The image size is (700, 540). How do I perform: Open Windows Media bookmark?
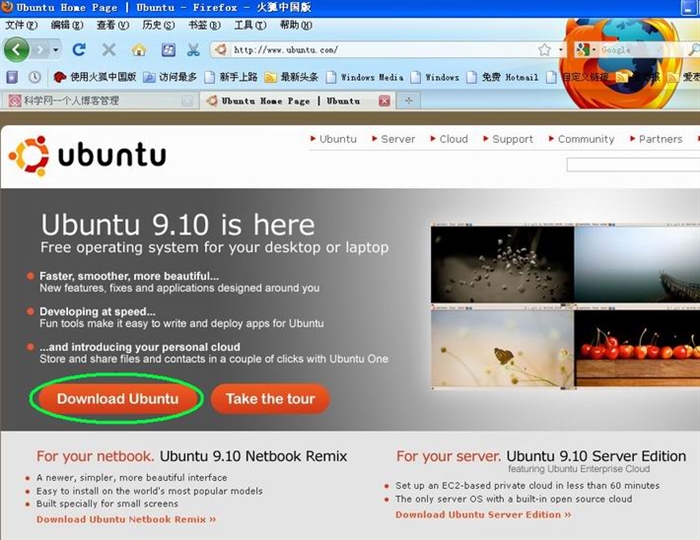point(365,77)
